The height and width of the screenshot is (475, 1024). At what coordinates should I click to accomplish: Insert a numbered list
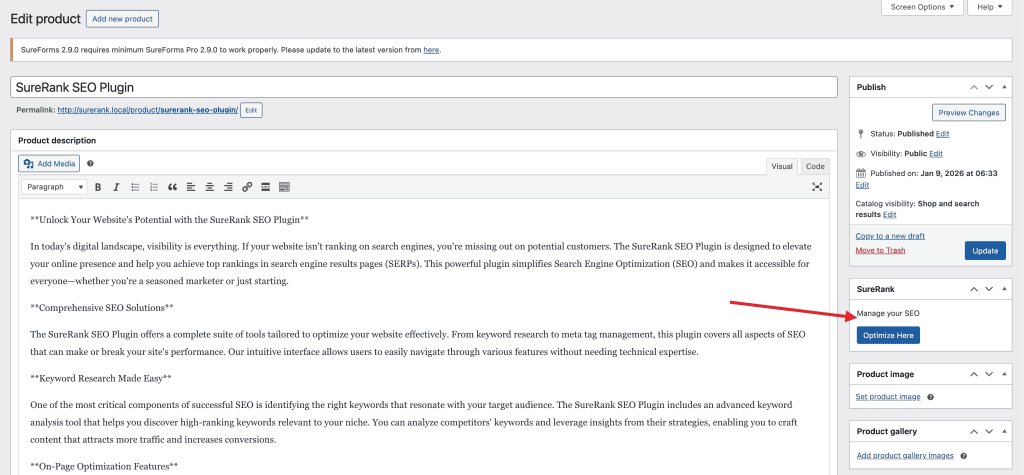coord(154,187)
